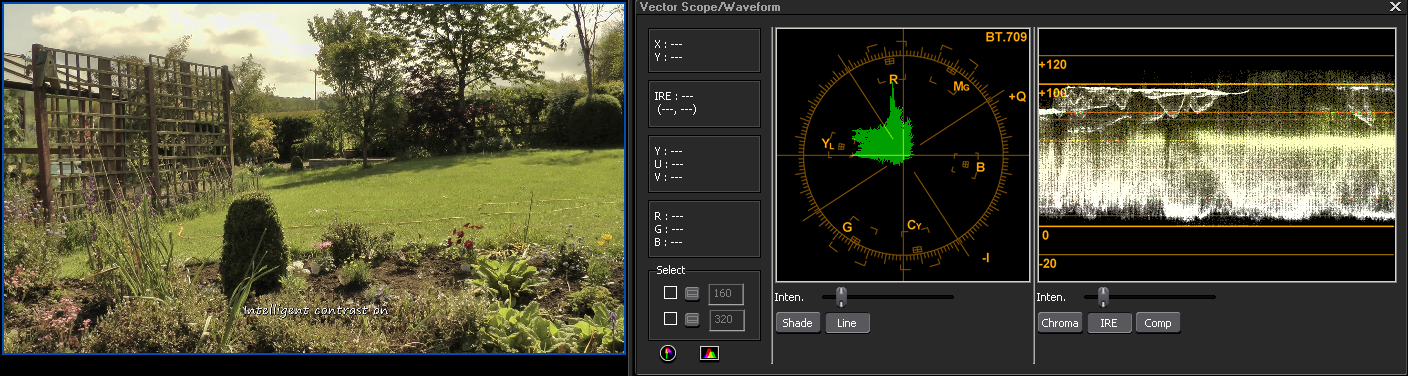Click the line select icon beside 320
Image resolution: width=1408 pixels, height=376 pixels.
692,319
